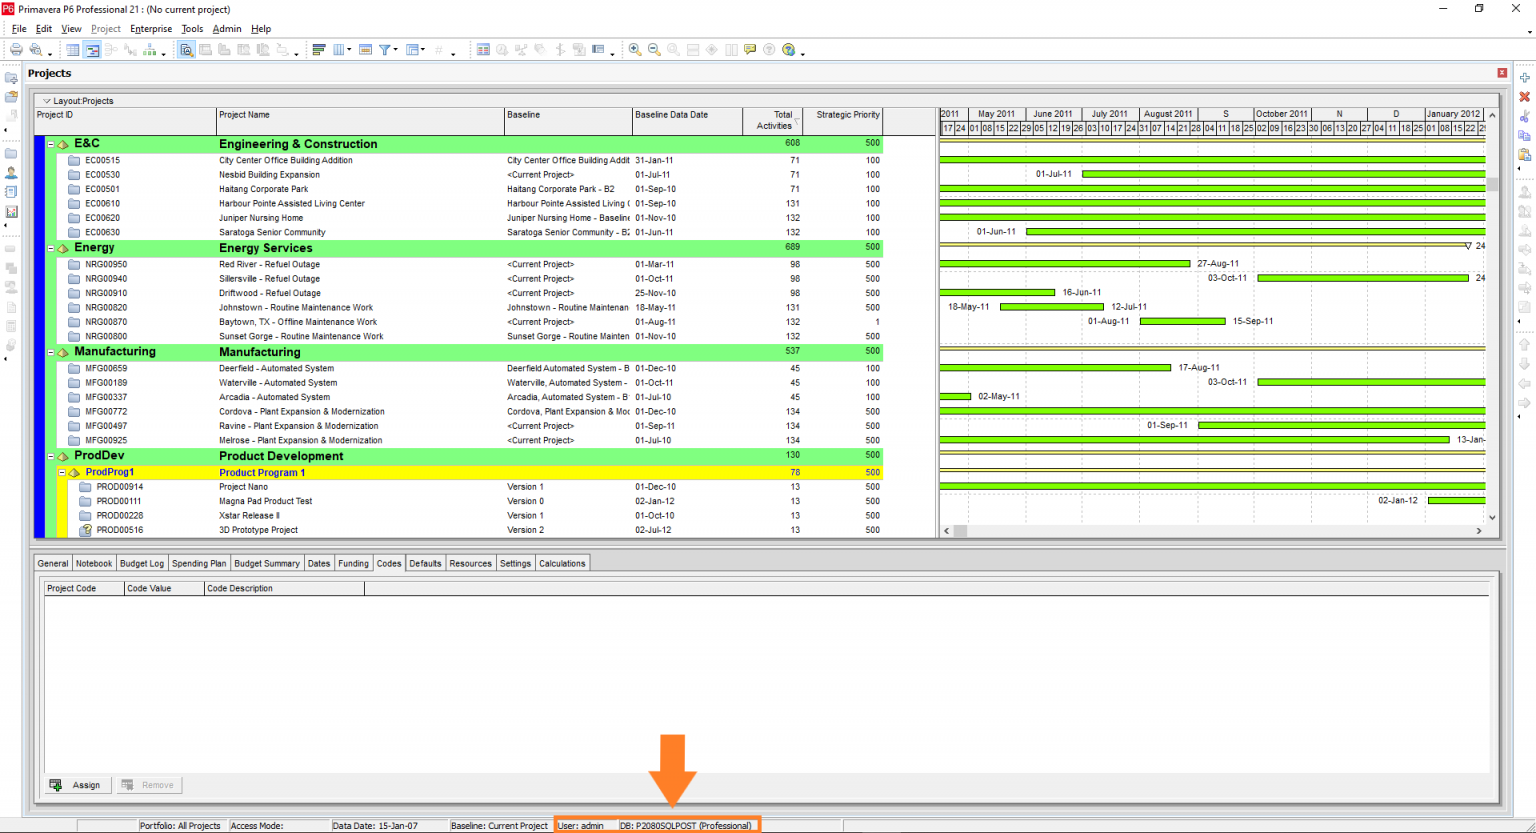Viewport: 1536px width, 833px height.
Task: Open the Resources view from the left sidebar
Action: coord(11,171)
